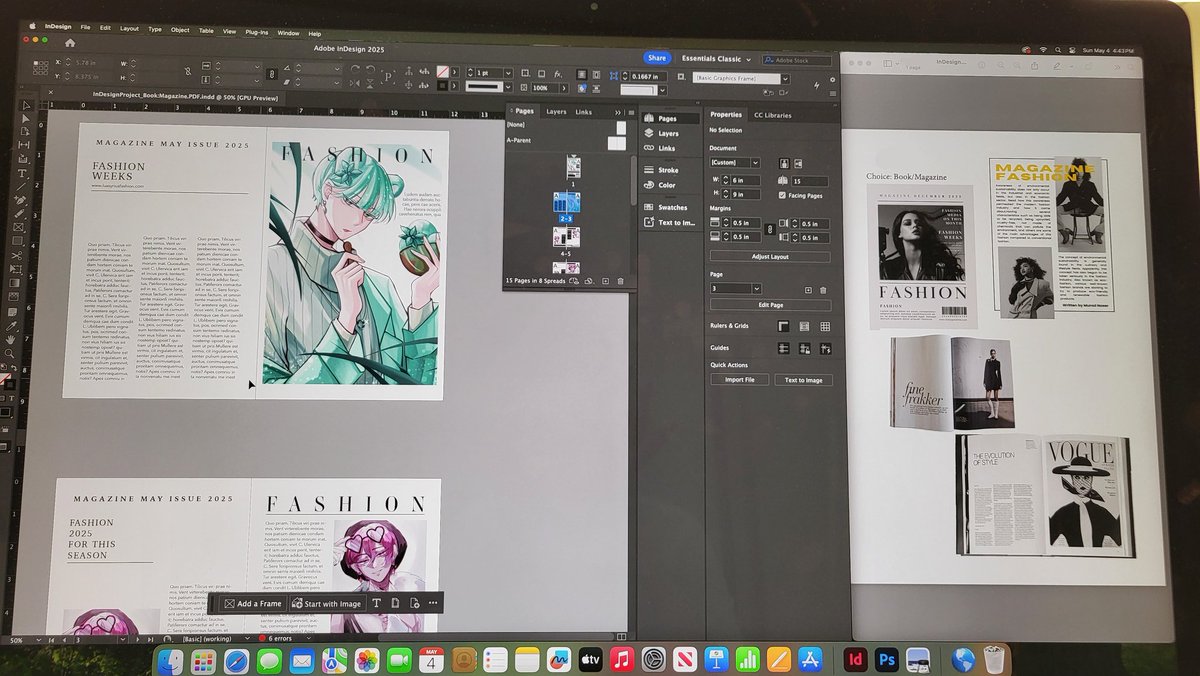This screenshot has width=1200, height=676.
Task: Click the Share button
Action: click(x=657, y=58)
